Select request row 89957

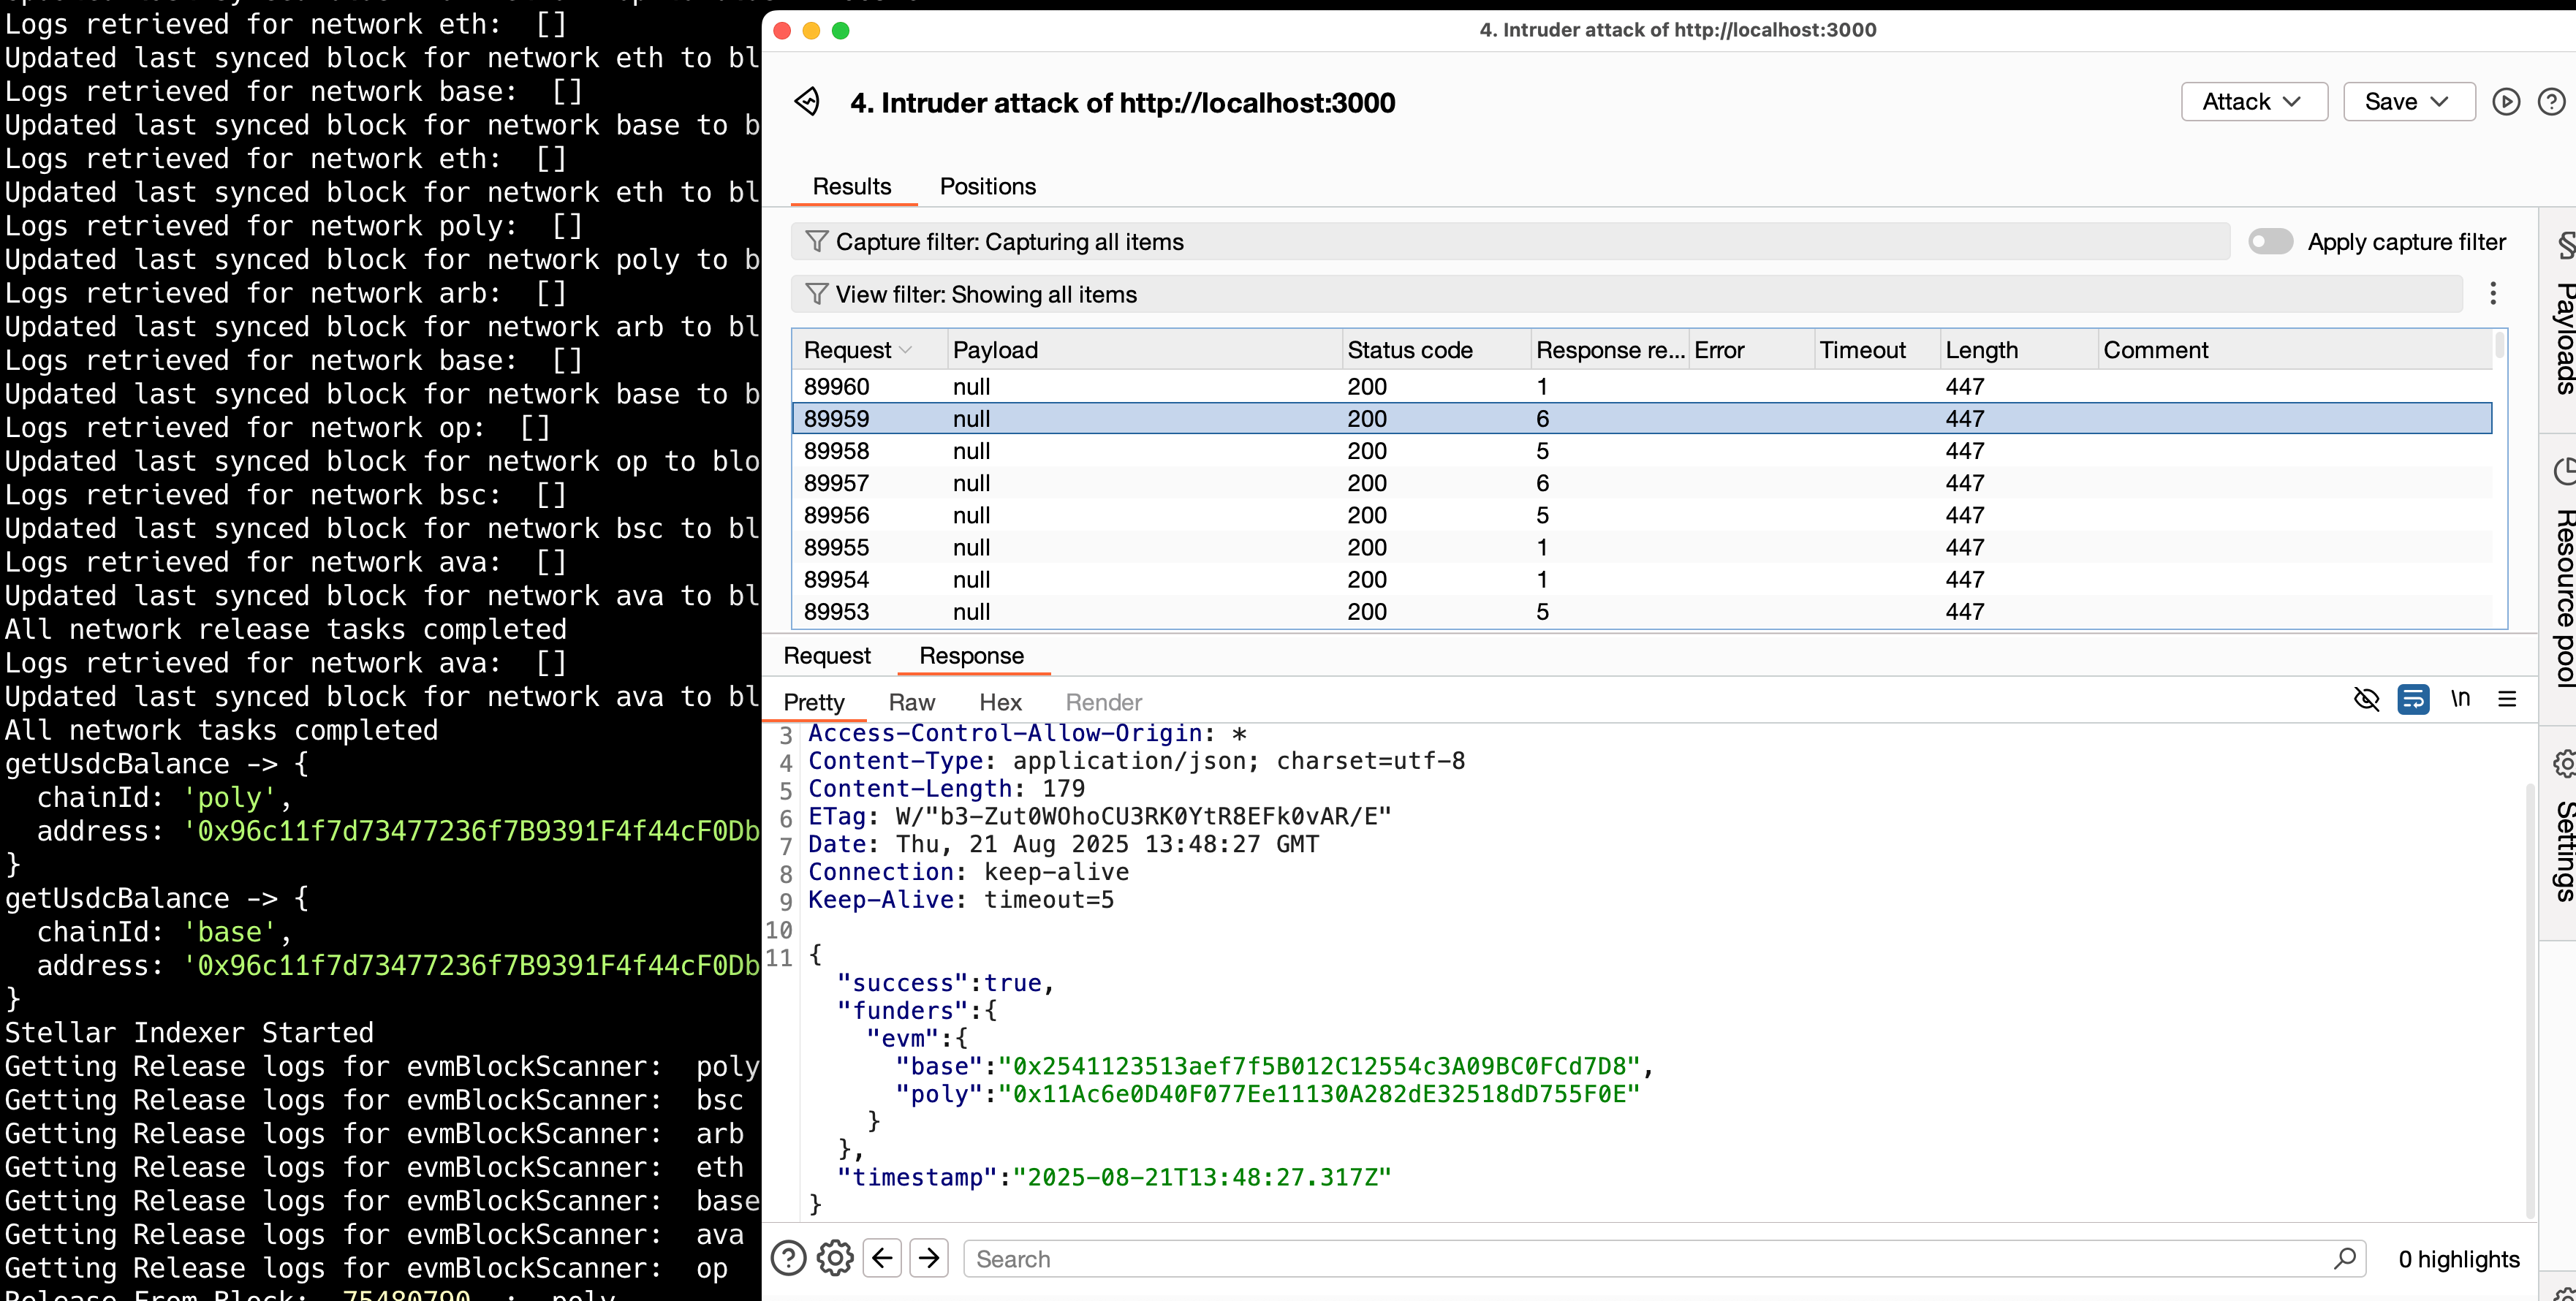click(x=1642, y=483)
